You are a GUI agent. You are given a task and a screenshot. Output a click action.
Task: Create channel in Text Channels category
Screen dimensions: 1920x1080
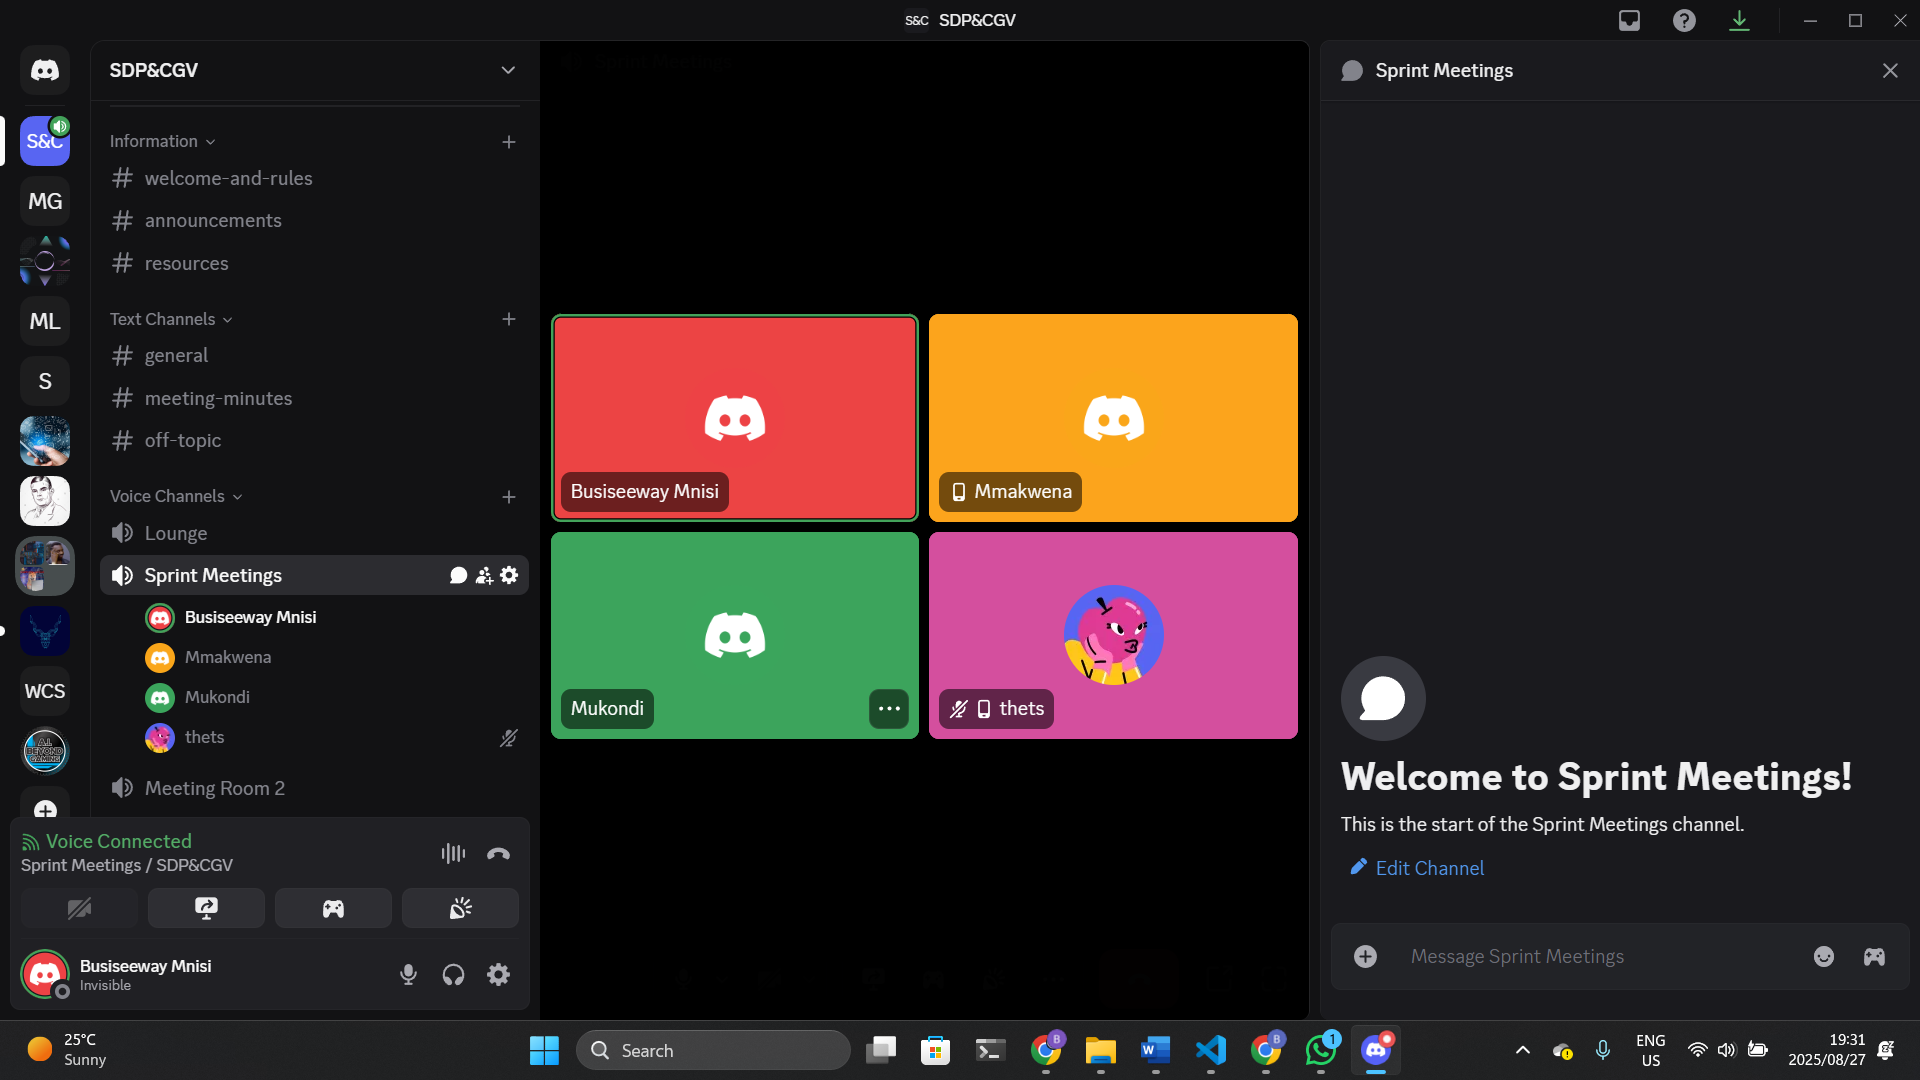click(x=509, y=319)
